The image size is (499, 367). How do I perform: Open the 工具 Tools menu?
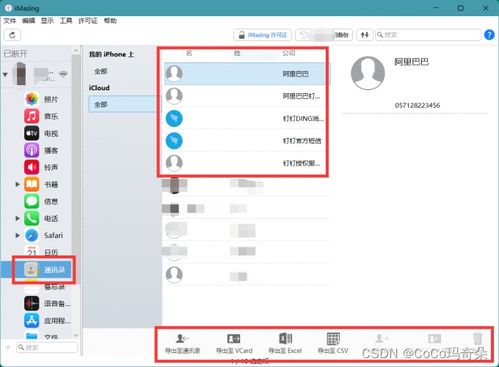[x=66, y=21]
